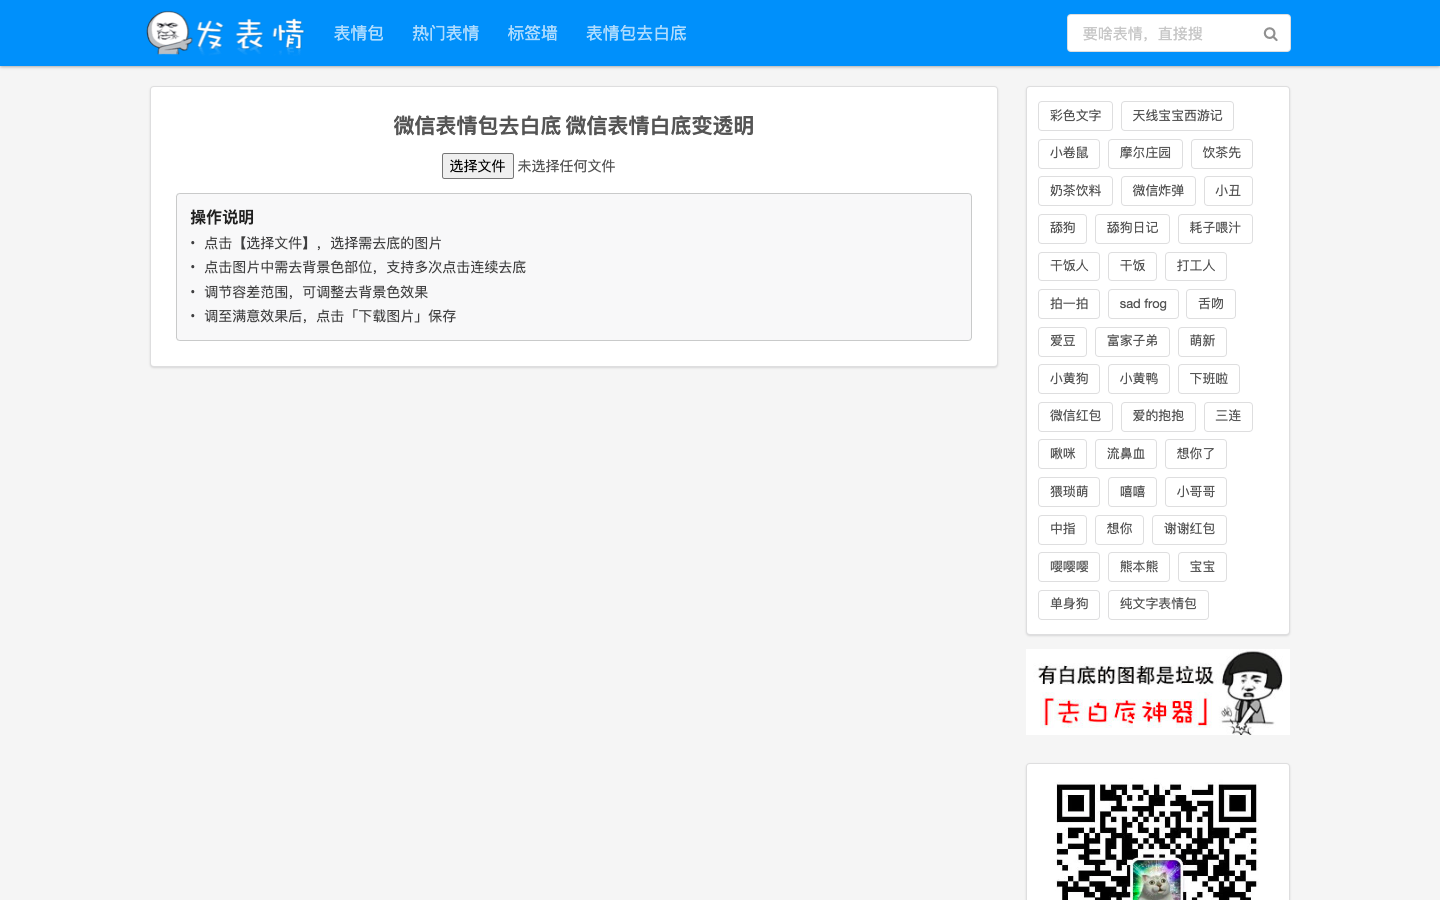
Task: Click the 去白底神器 banner image
Action: tap(1157, 691)
